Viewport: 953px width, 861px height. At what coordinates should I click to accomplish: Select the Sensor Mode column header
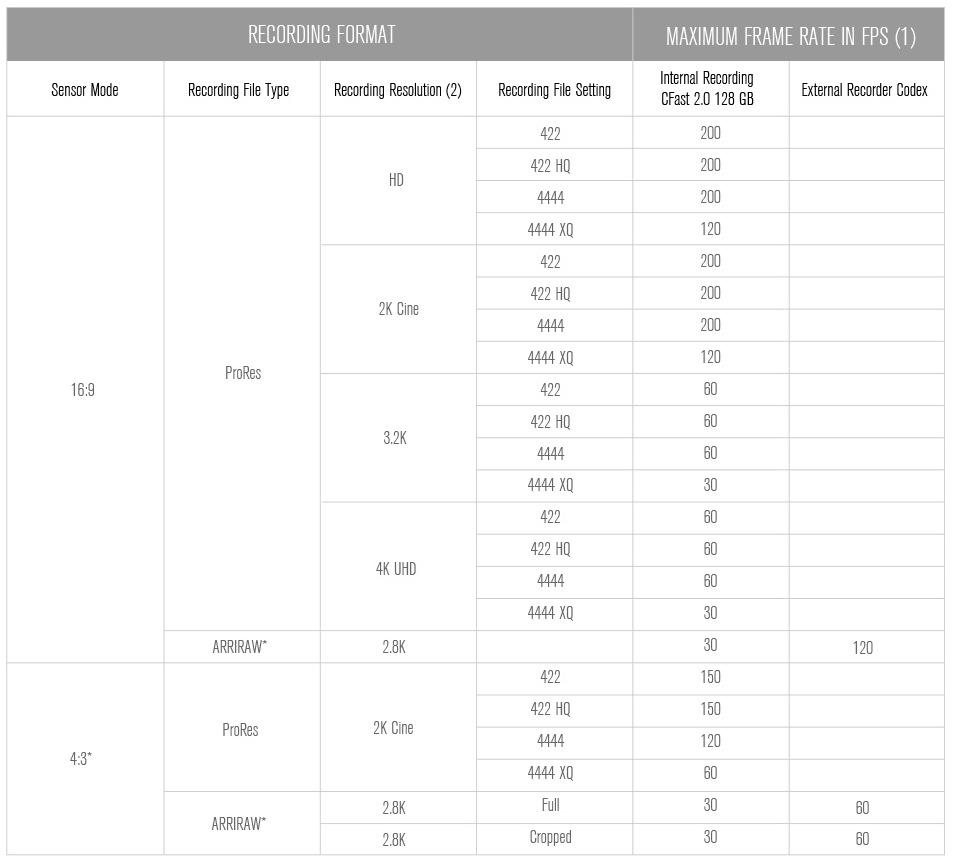[x=85, y=90]
